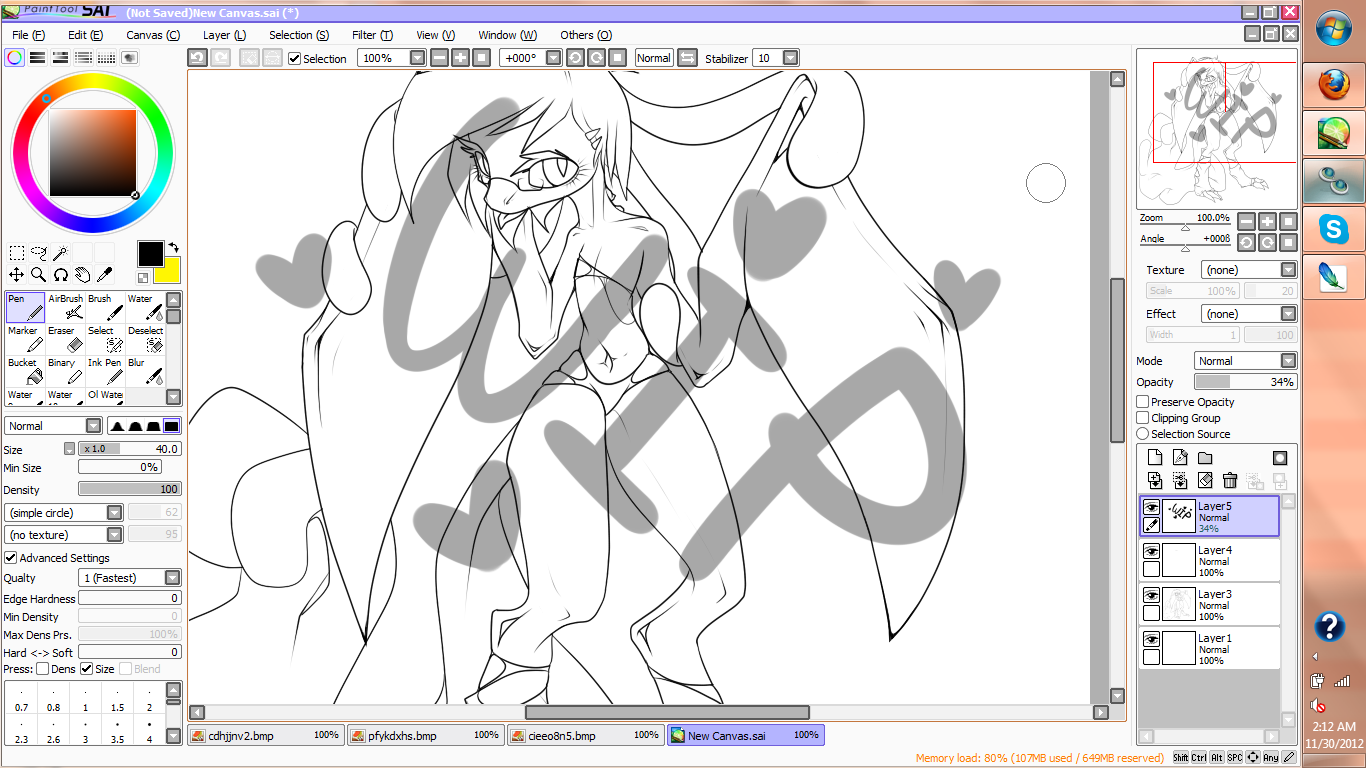Open the Quality dropdown
Viewport: 1366px width, 768px height.
point(172,578)
